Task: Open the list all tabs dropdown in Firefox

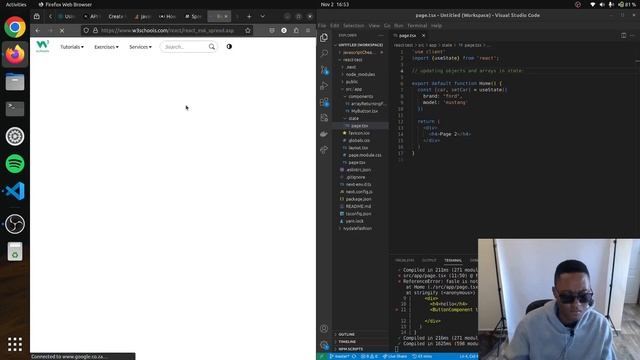Action: pos(262,16)
